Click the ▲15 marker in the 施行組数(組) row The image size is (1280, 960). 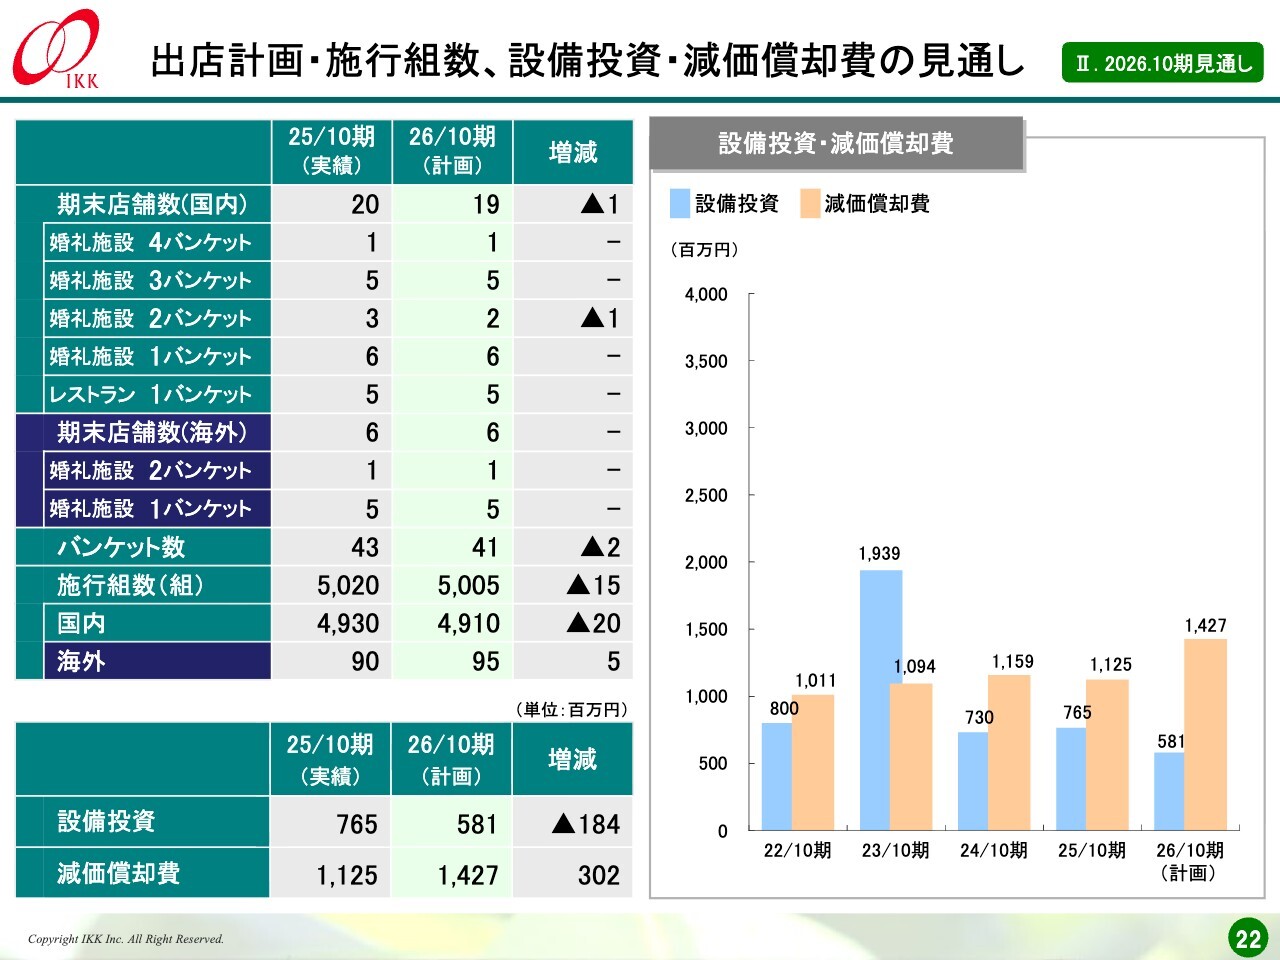593,585
